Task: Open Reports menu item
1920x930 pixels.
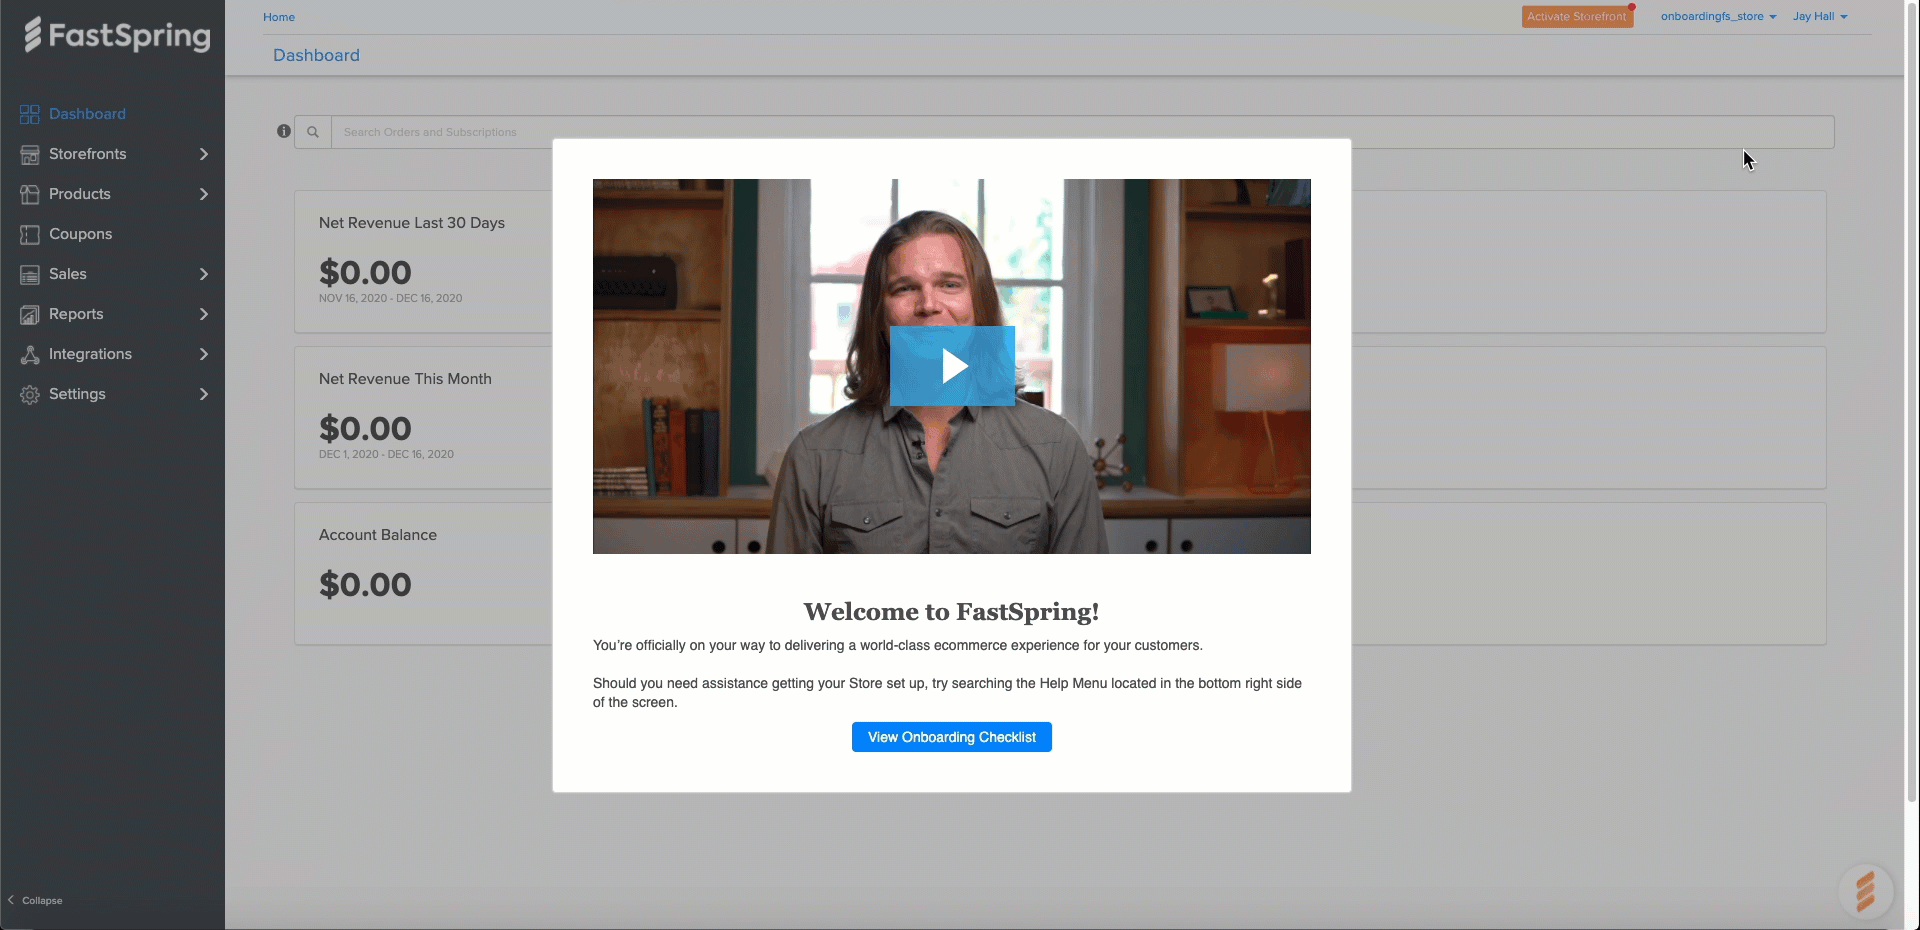Action: coord(76,314)
